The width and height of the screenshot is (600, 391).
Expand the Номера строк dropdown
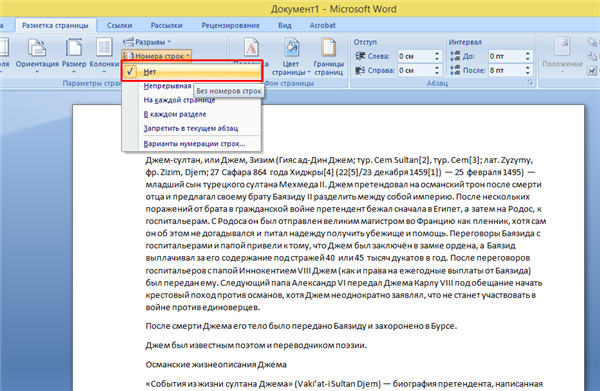157,56
